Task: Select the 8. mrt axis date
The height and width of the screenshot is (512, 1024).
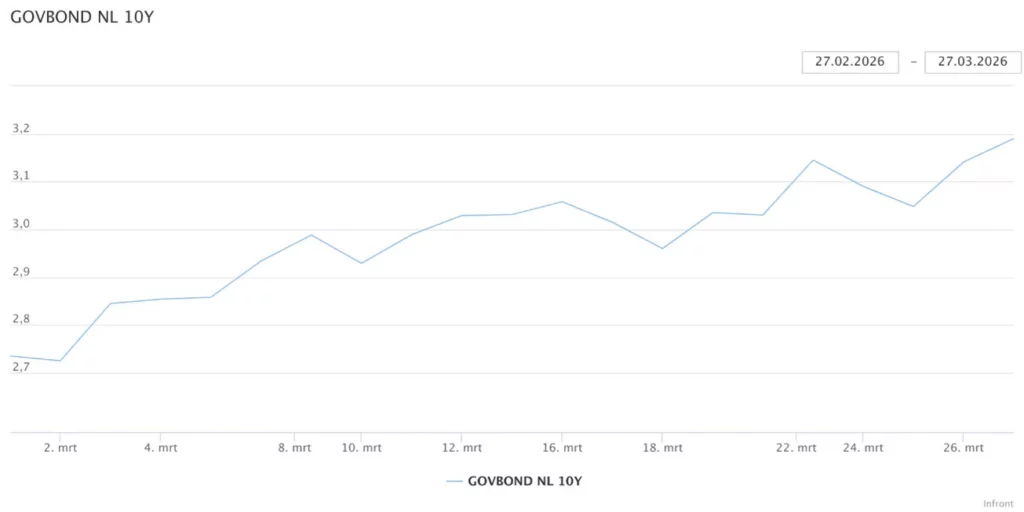Action: point(295,448)
